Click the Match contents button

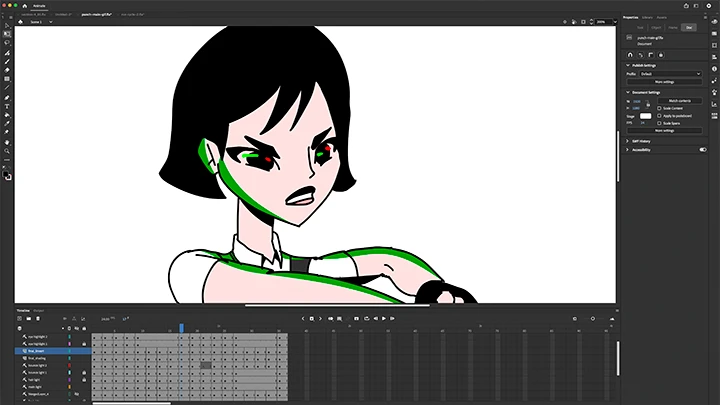pos(681,101)
